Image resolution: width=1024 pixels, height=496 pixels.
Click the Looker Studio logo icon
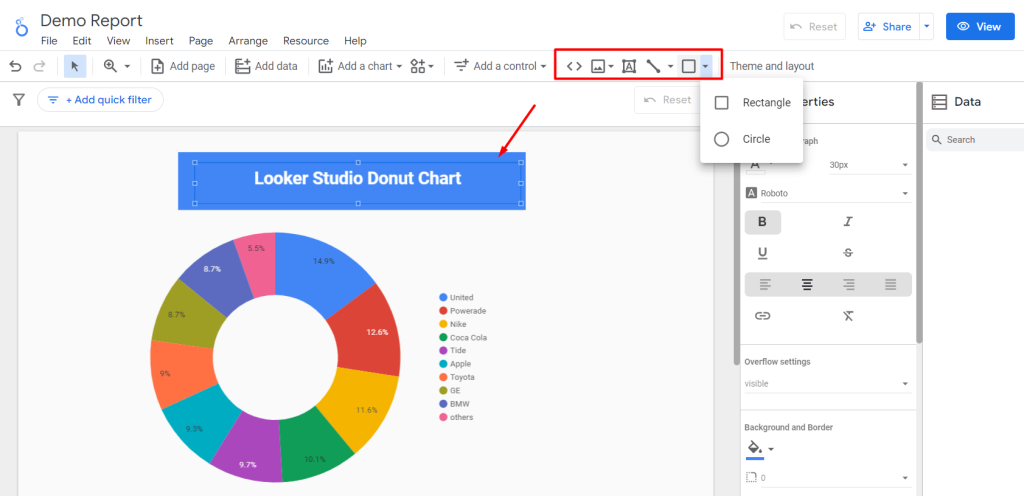point(22,27)
